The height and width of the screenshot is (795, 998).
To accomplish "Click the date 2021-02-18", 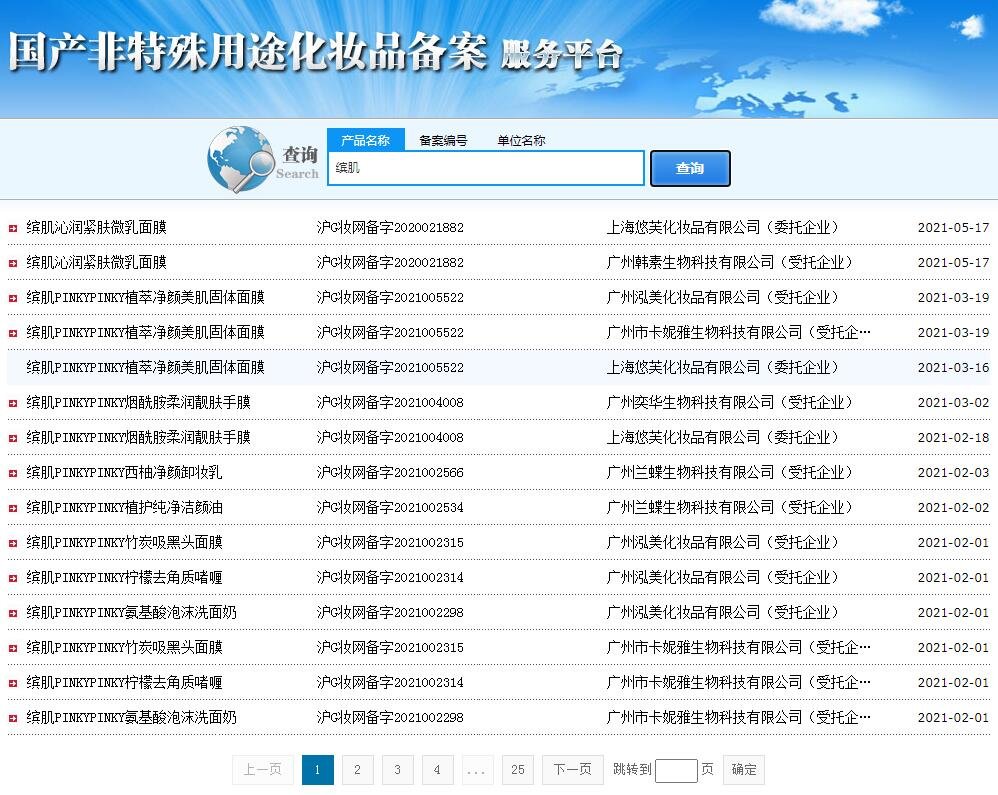I will (x=953, y=437).
